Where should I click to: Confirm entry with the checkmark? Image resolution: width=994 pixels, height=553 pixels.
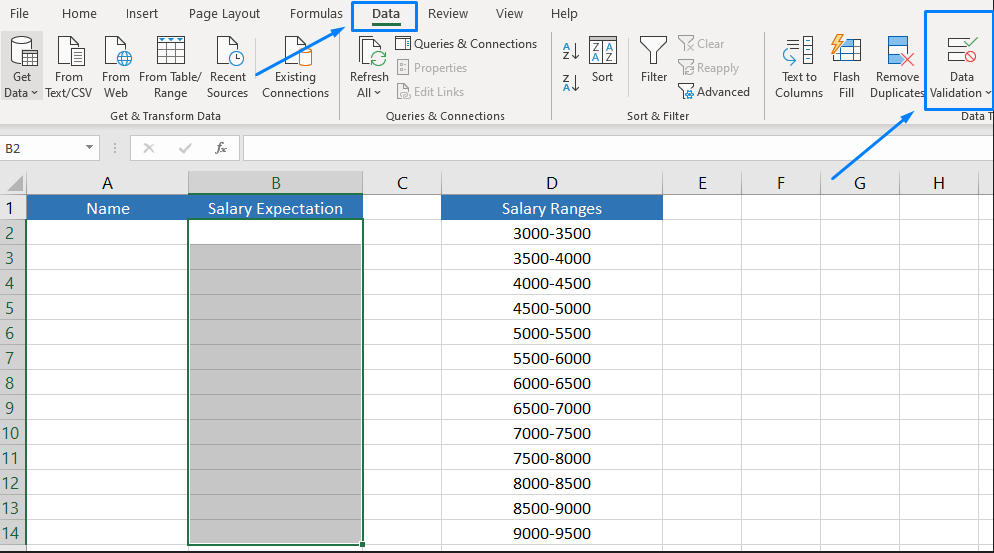[185, 148]
